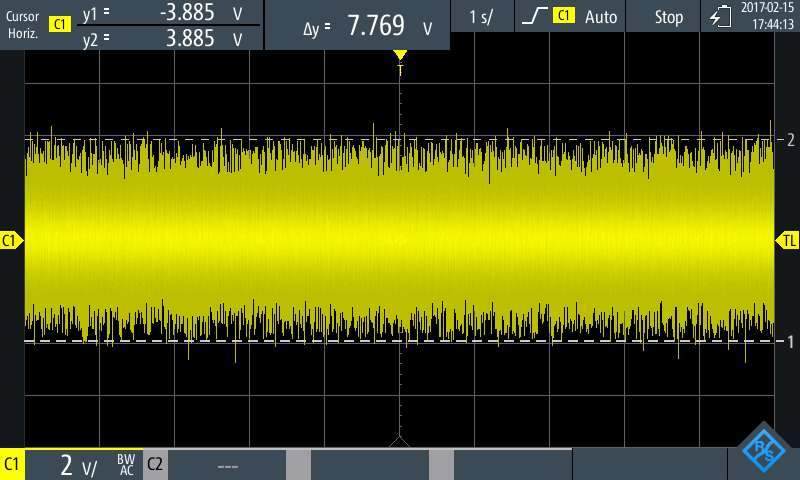Select the C1 channel ground marker

(x=11, y=240)
